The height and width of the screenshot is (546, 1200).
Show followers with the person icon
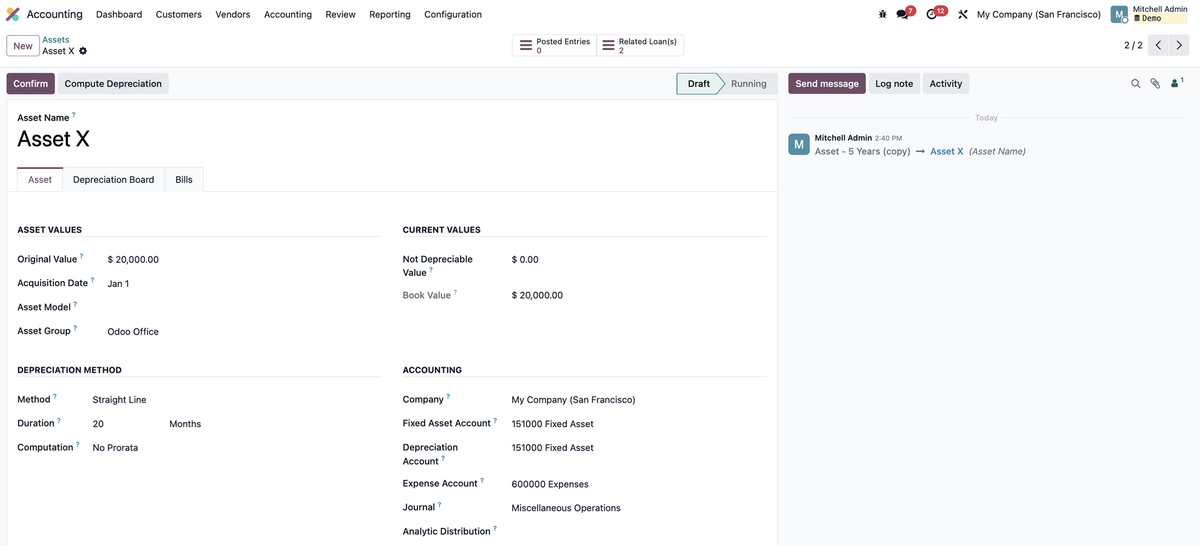1176,83
